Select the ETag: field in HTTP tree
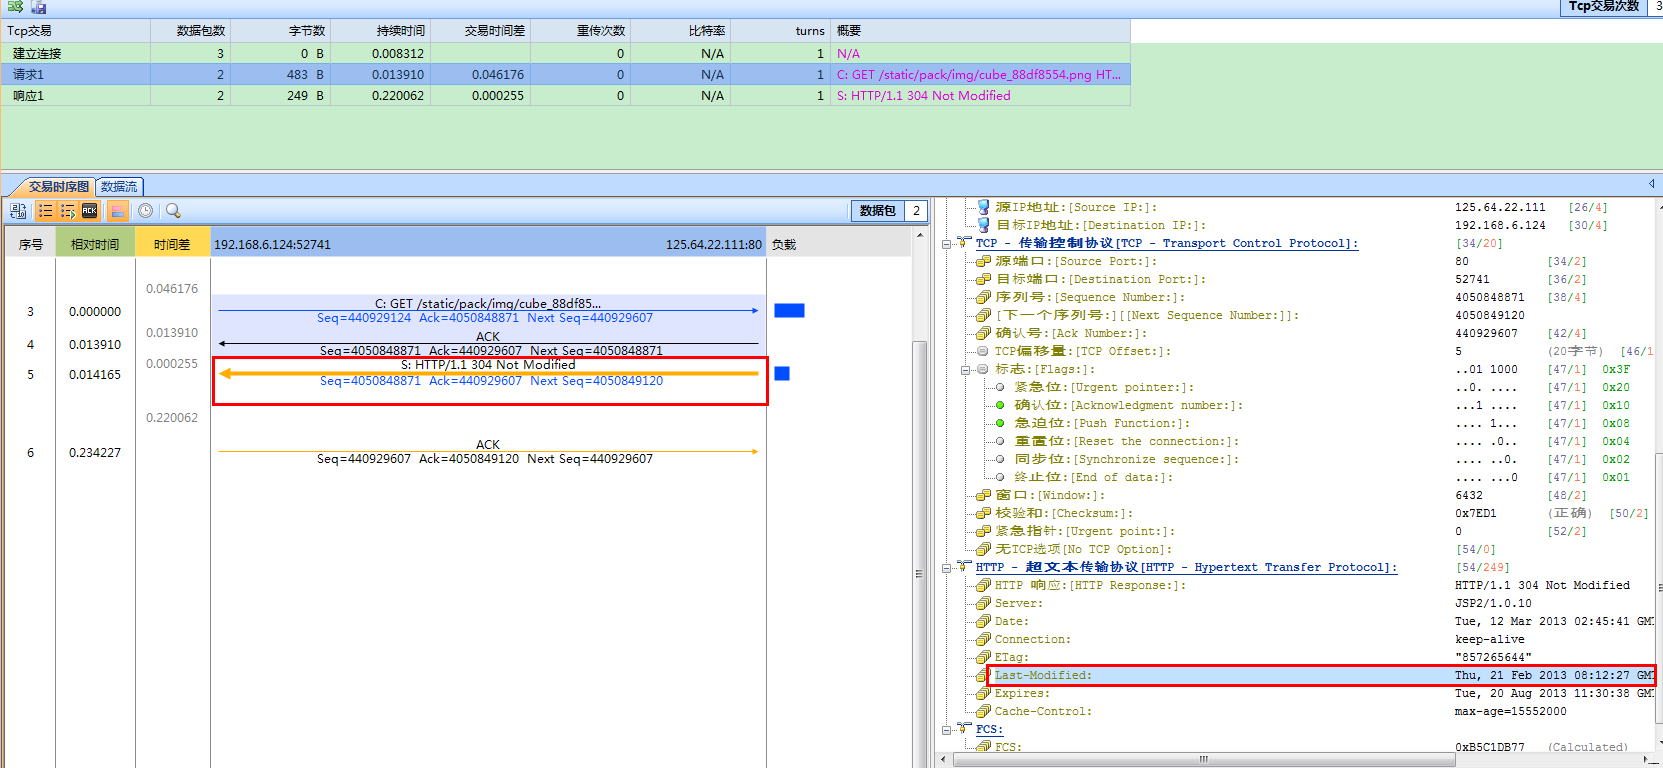1663x768 pixels. coord(1011,657)
